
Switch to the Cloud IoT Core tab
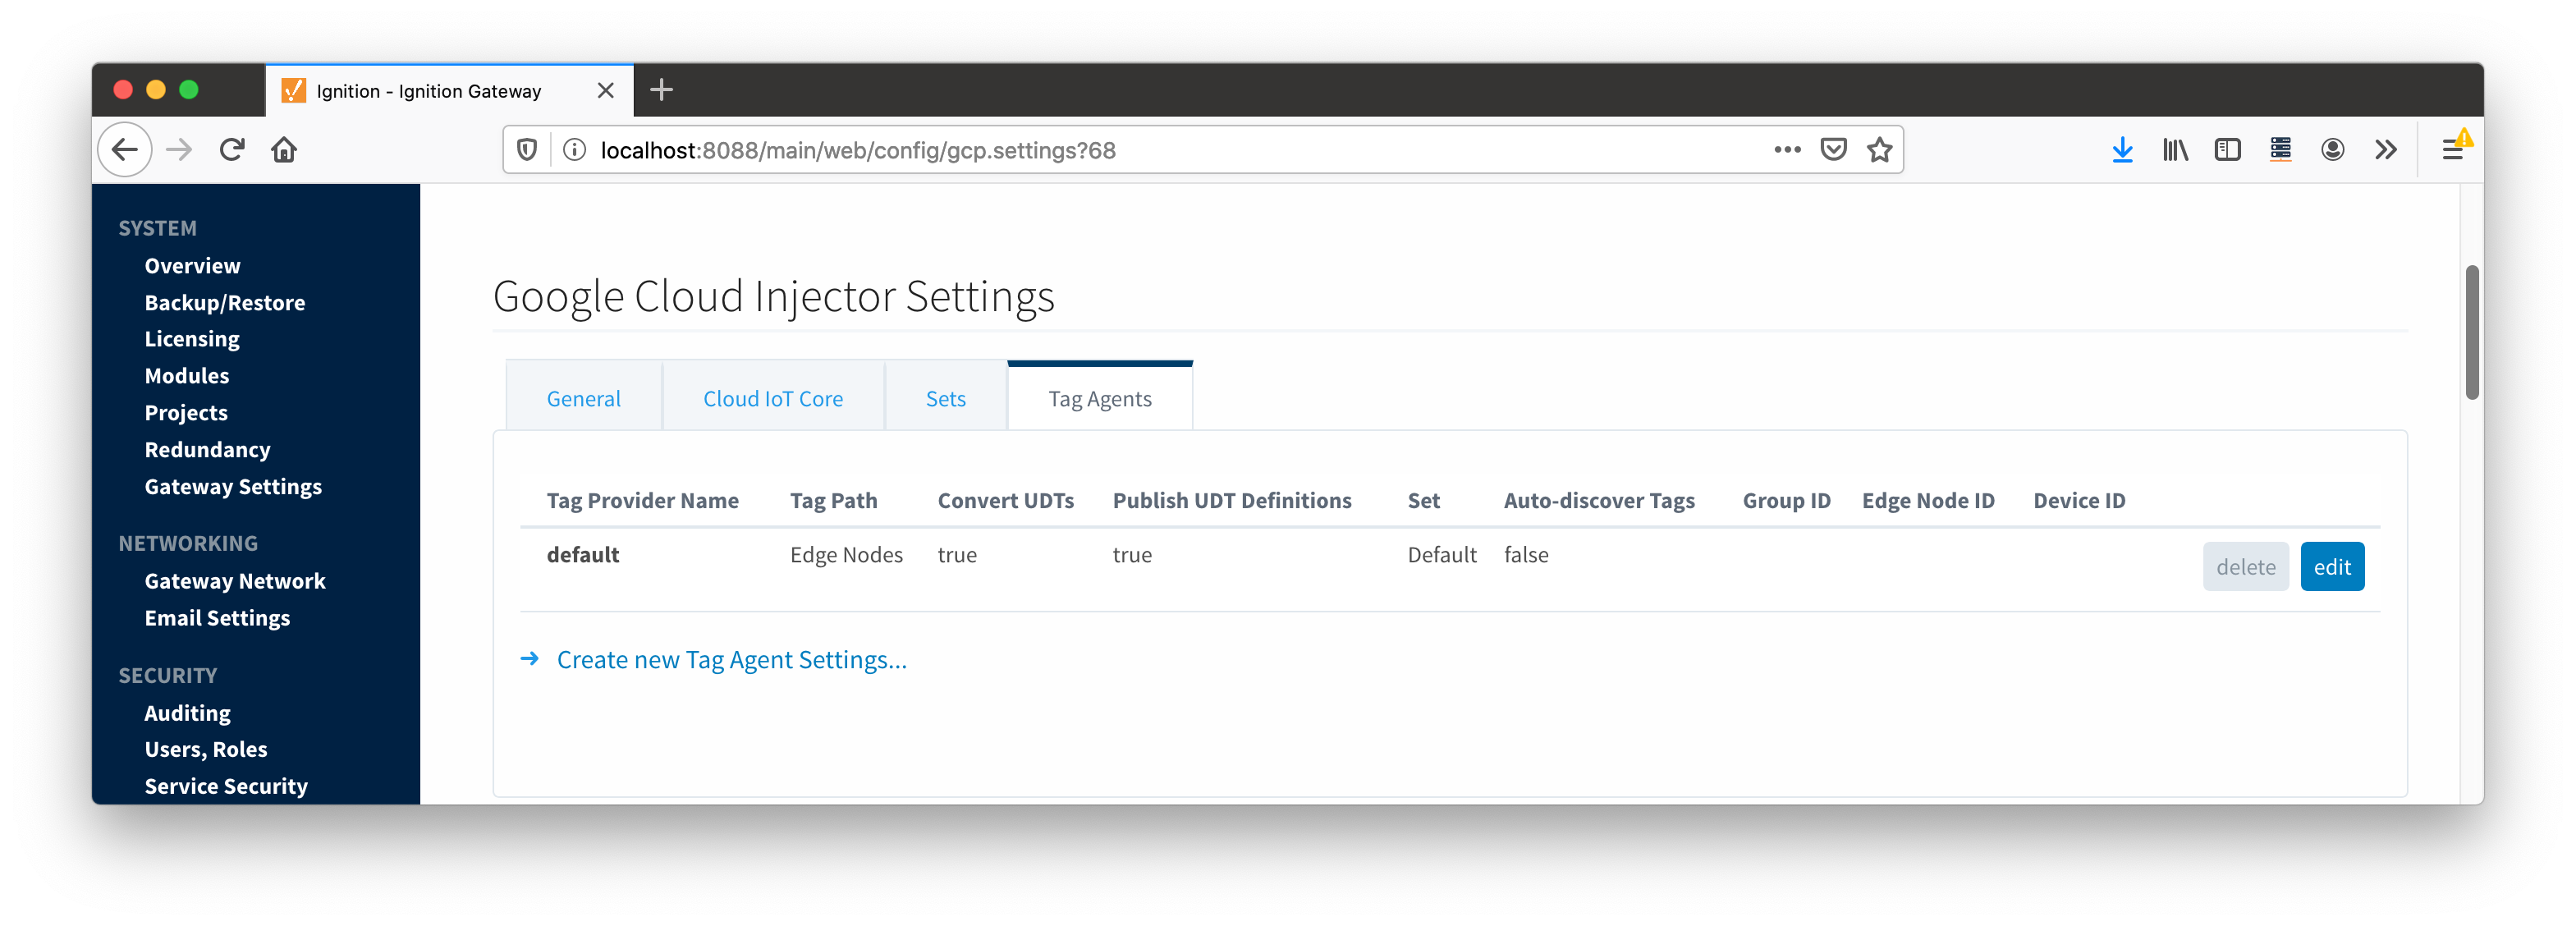click(772, 399)
